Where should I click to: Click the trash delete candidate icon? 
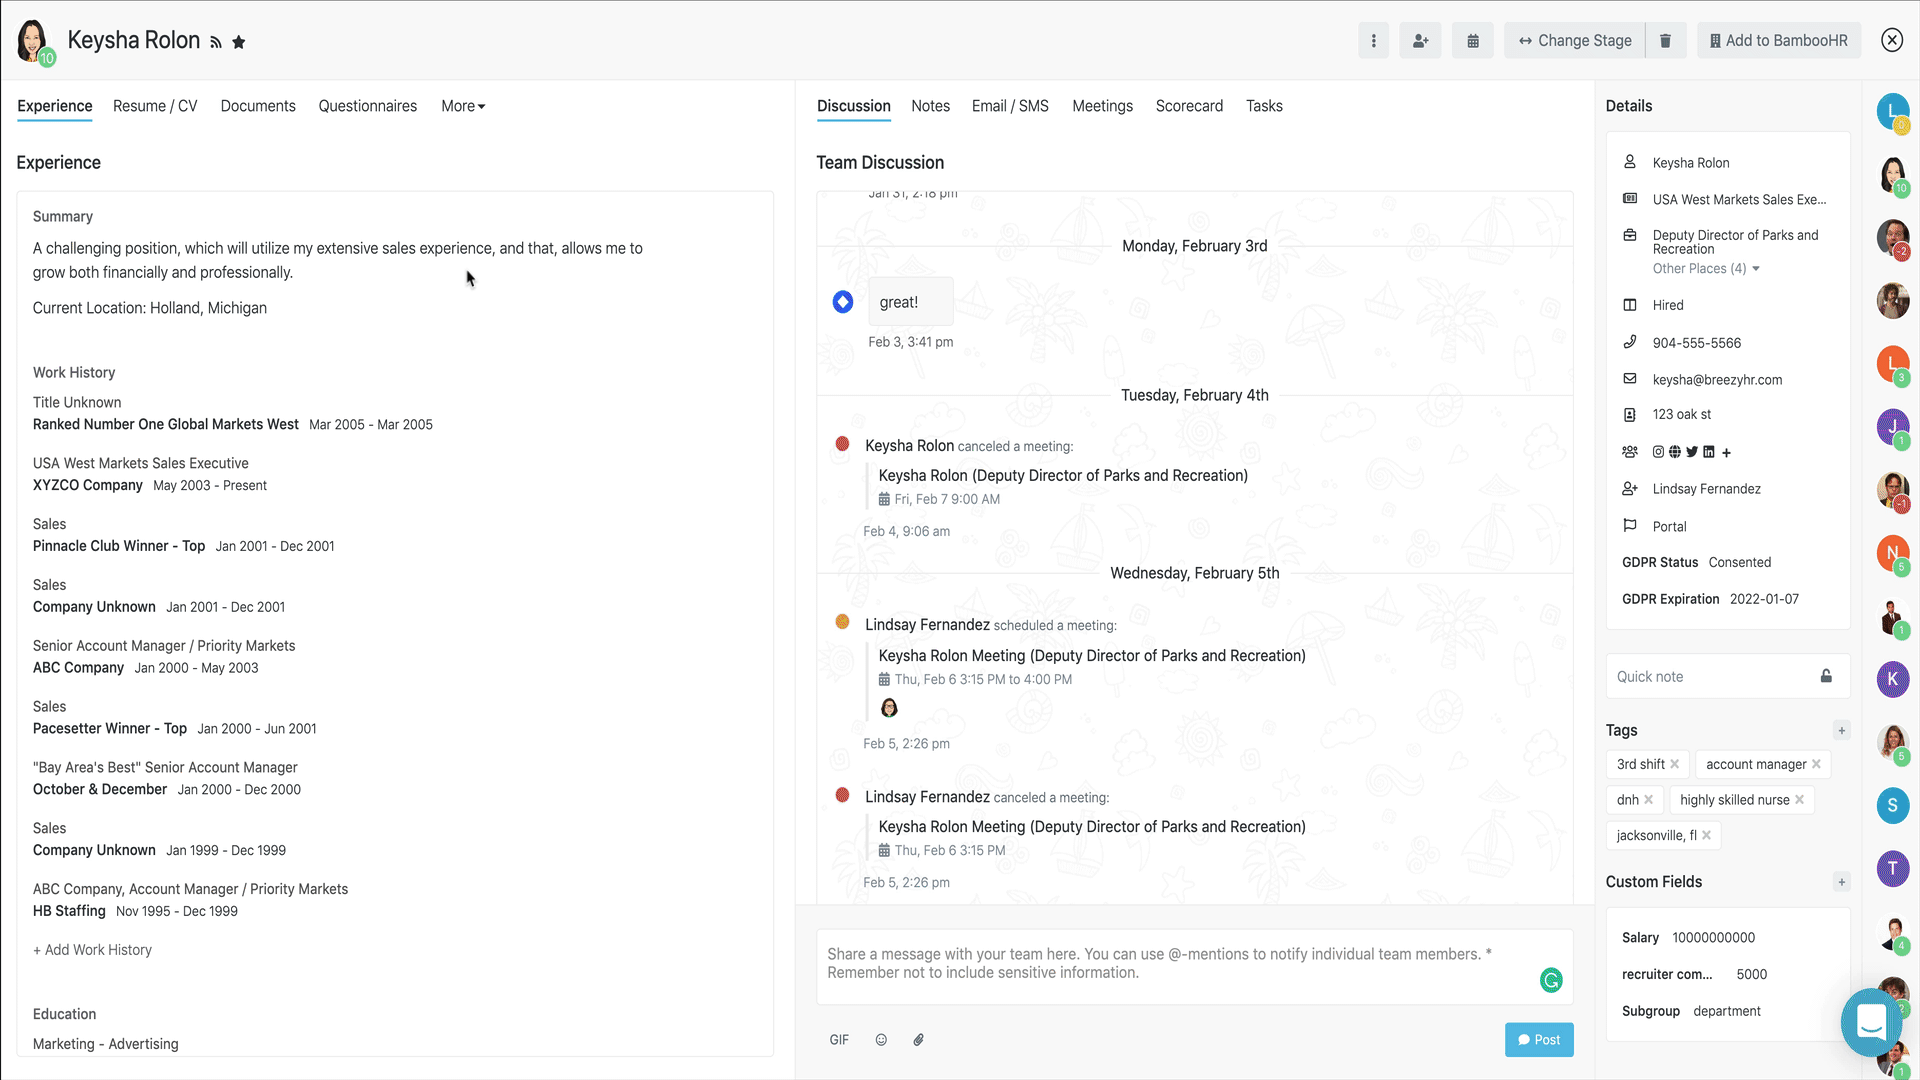[1665, 41]
